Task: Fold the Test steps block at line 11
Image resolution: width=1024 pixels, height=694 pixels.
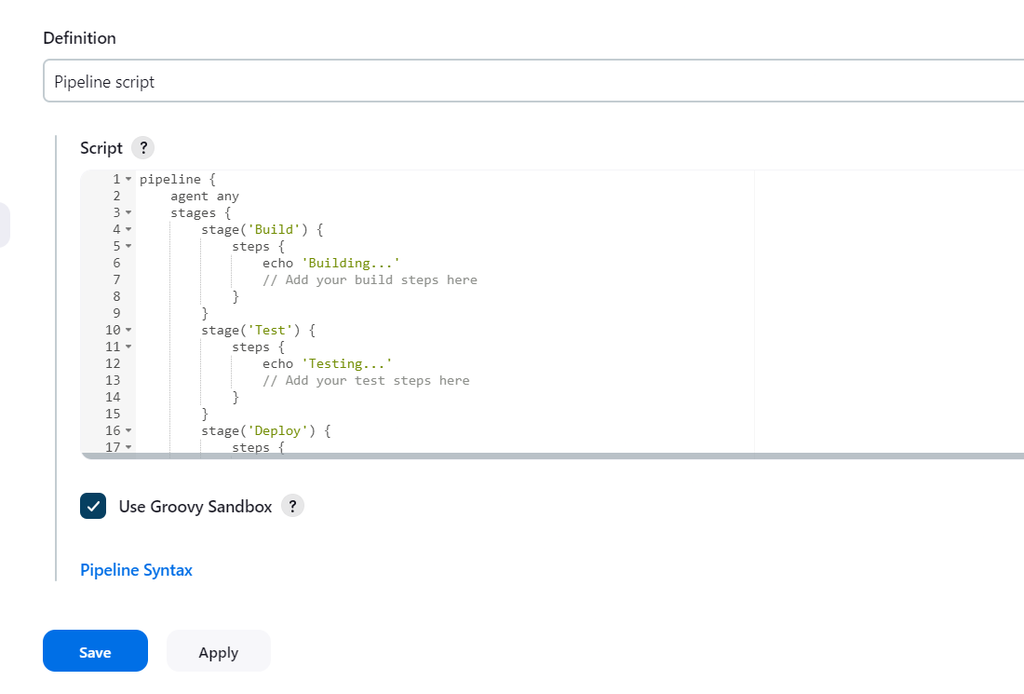Action: point(128,347)
